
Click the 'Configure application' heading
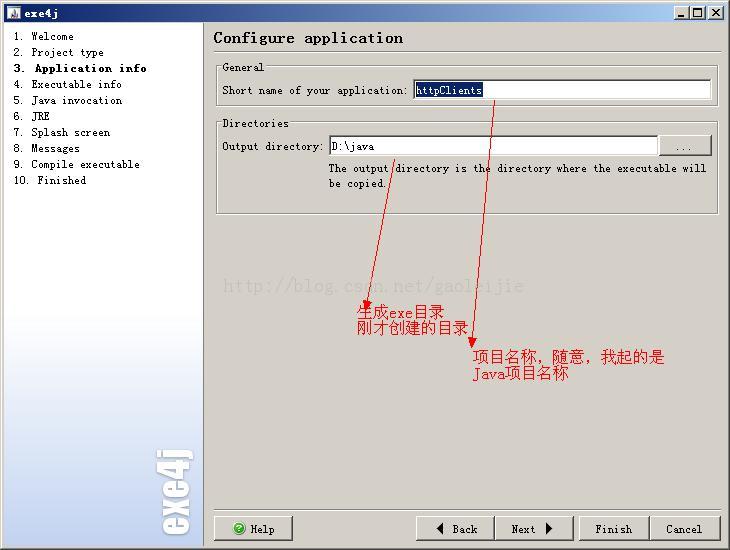pos(308,38)
